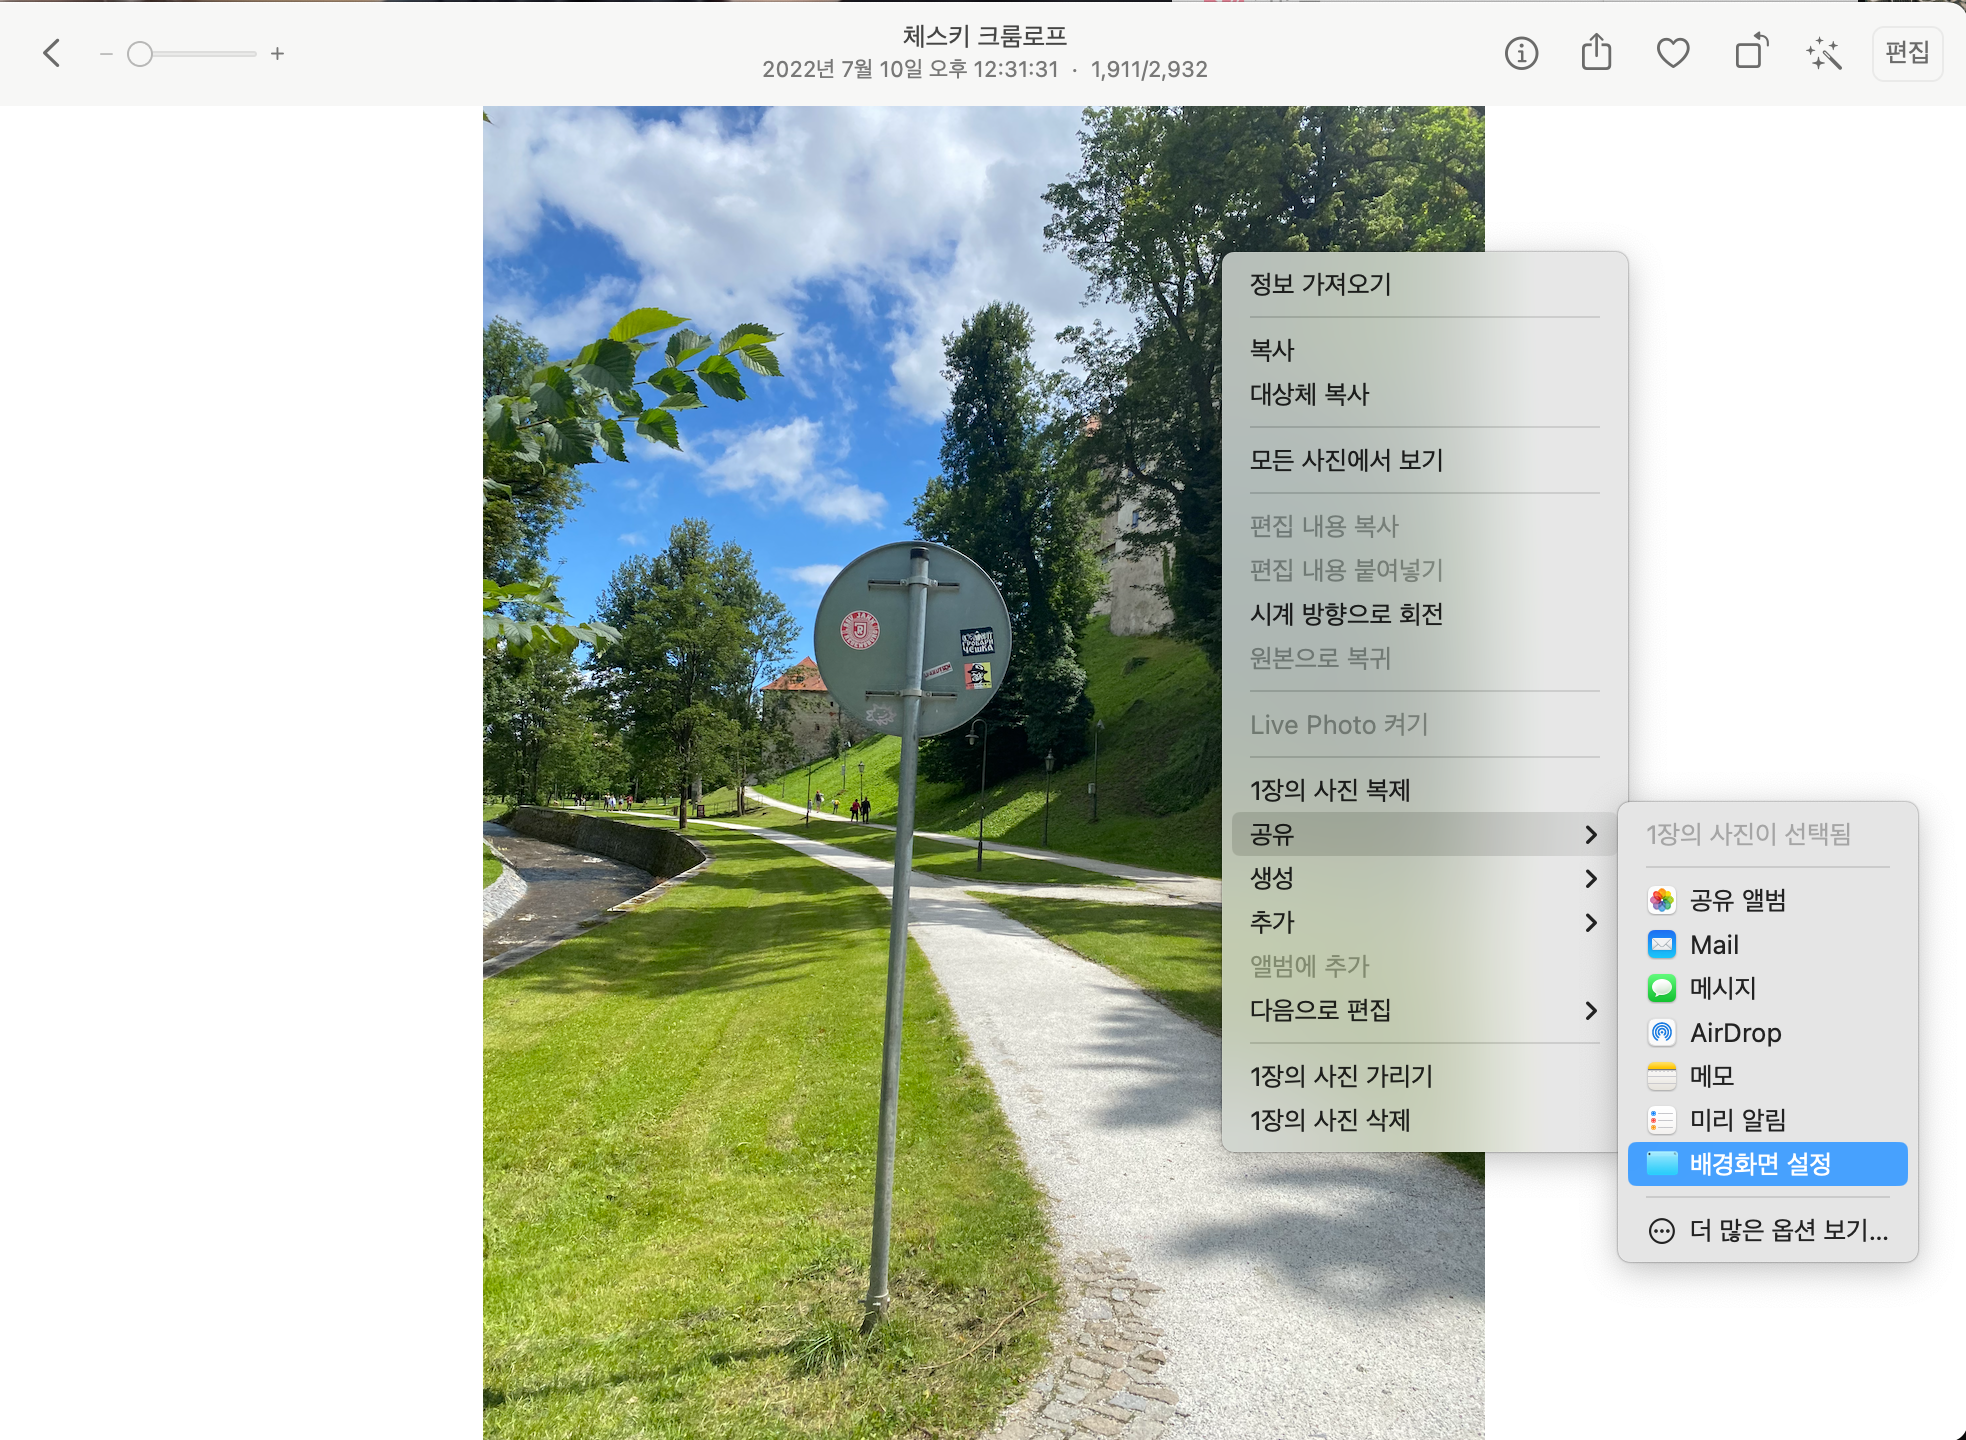Select 배경화면 설정 option
1966x1440 pixels.
[x=1760, y=1164]
